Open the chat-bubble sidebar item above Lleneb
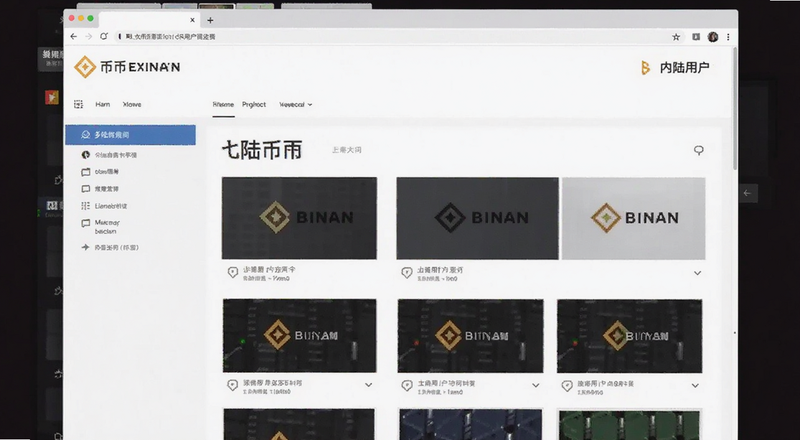 [101, 189]
